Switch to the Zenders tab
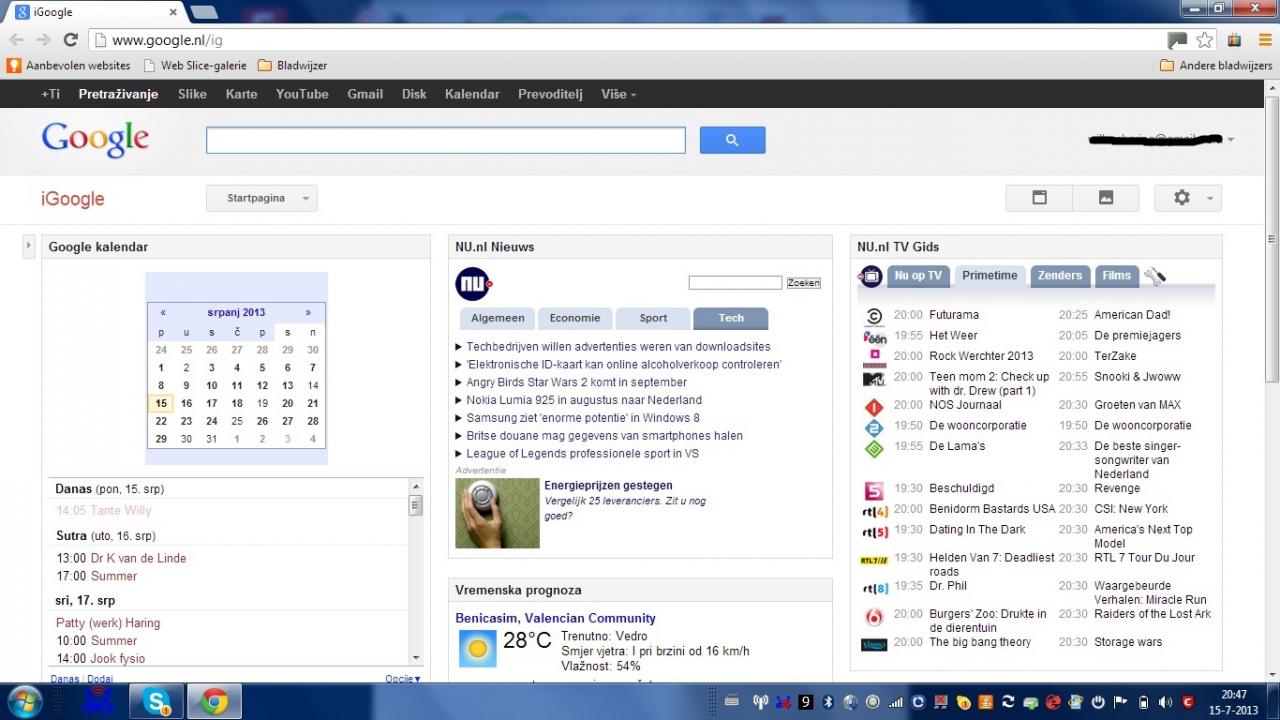This screenshot has height=720, width=1280. click(1060, 276)
